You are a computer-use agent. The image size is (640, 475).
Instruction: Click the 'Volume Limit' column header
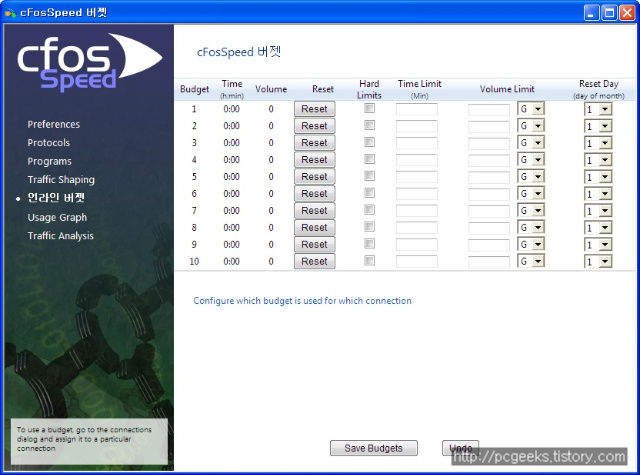[x=507, y=89]
